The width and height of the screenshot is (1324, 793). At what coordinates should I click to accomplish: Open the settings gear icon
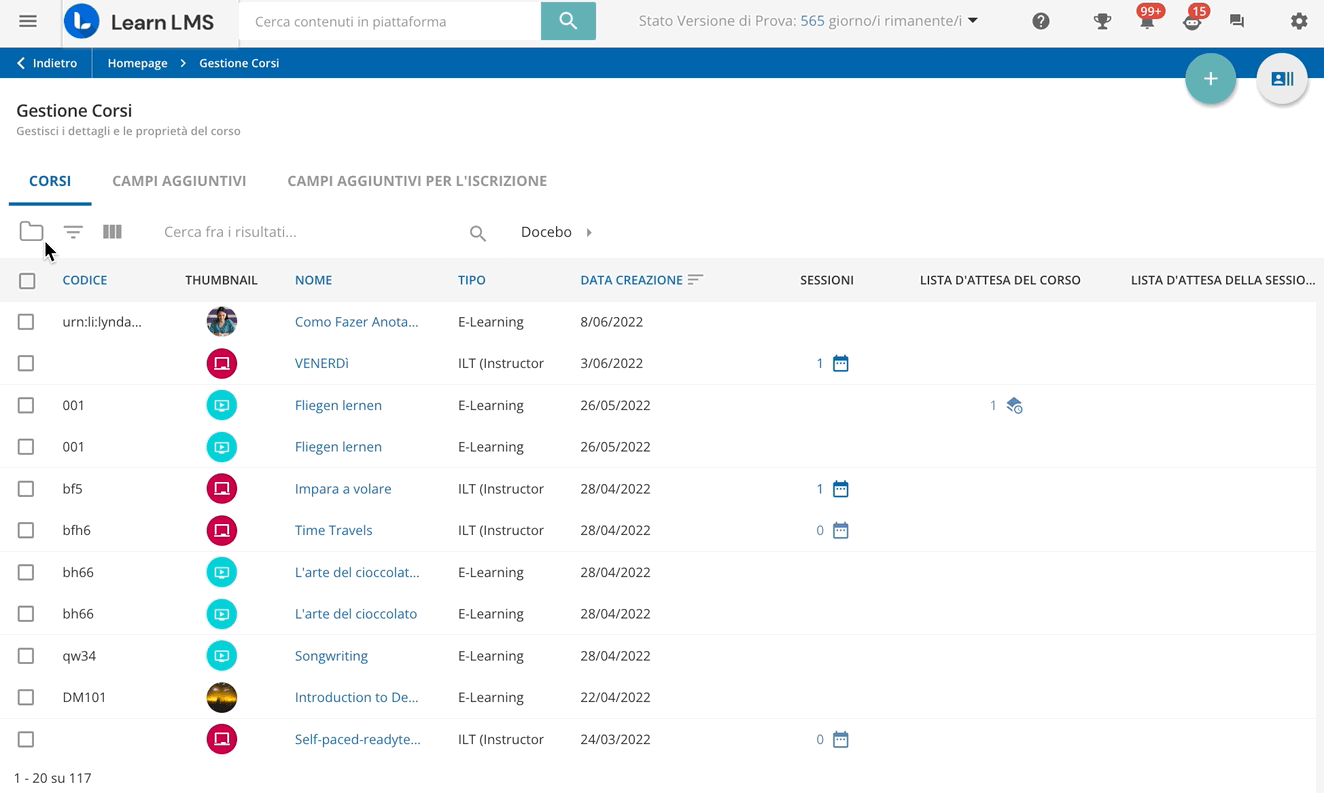tap(1298, 21)
